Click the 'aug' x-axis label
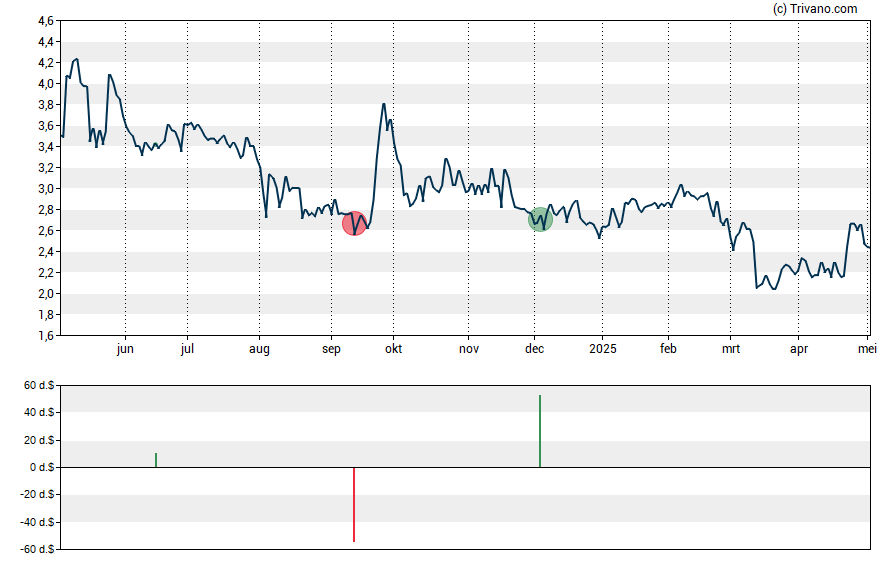888x565 pixels. pyautogui.click(x=259, y=349)
